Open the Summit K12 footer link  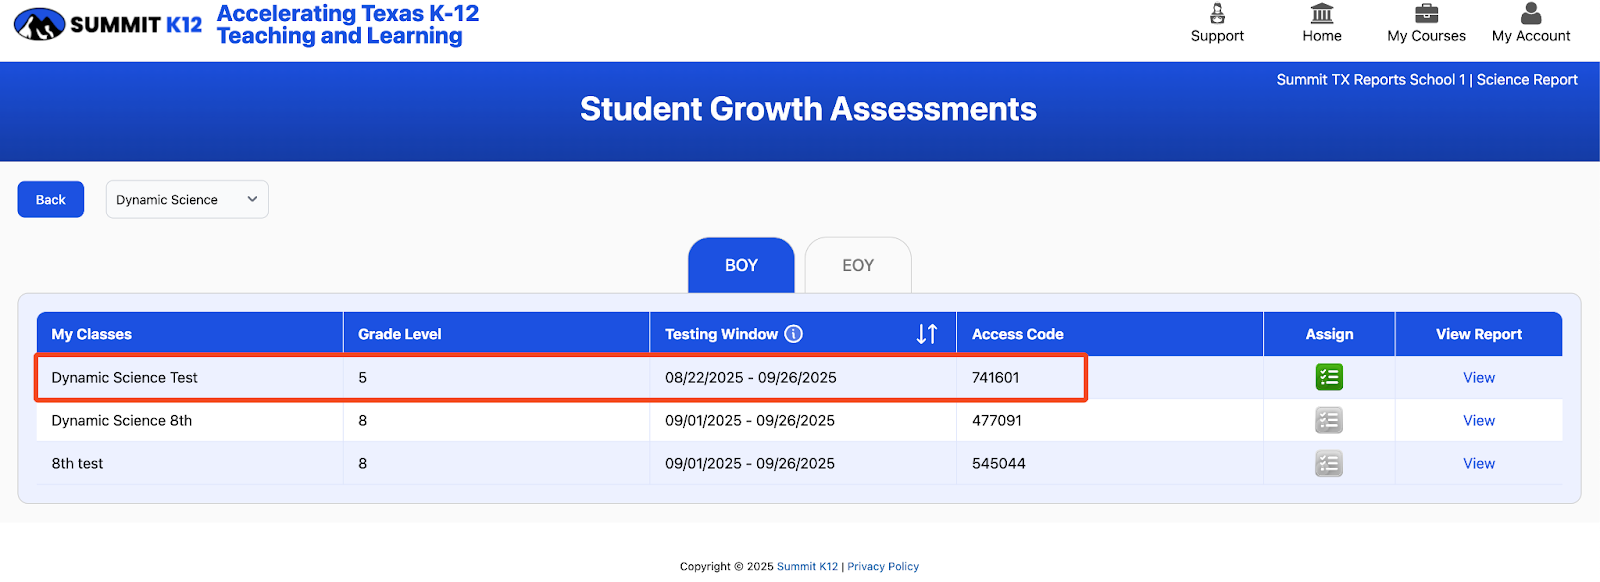pyautogui.click(x=807, y=566)
